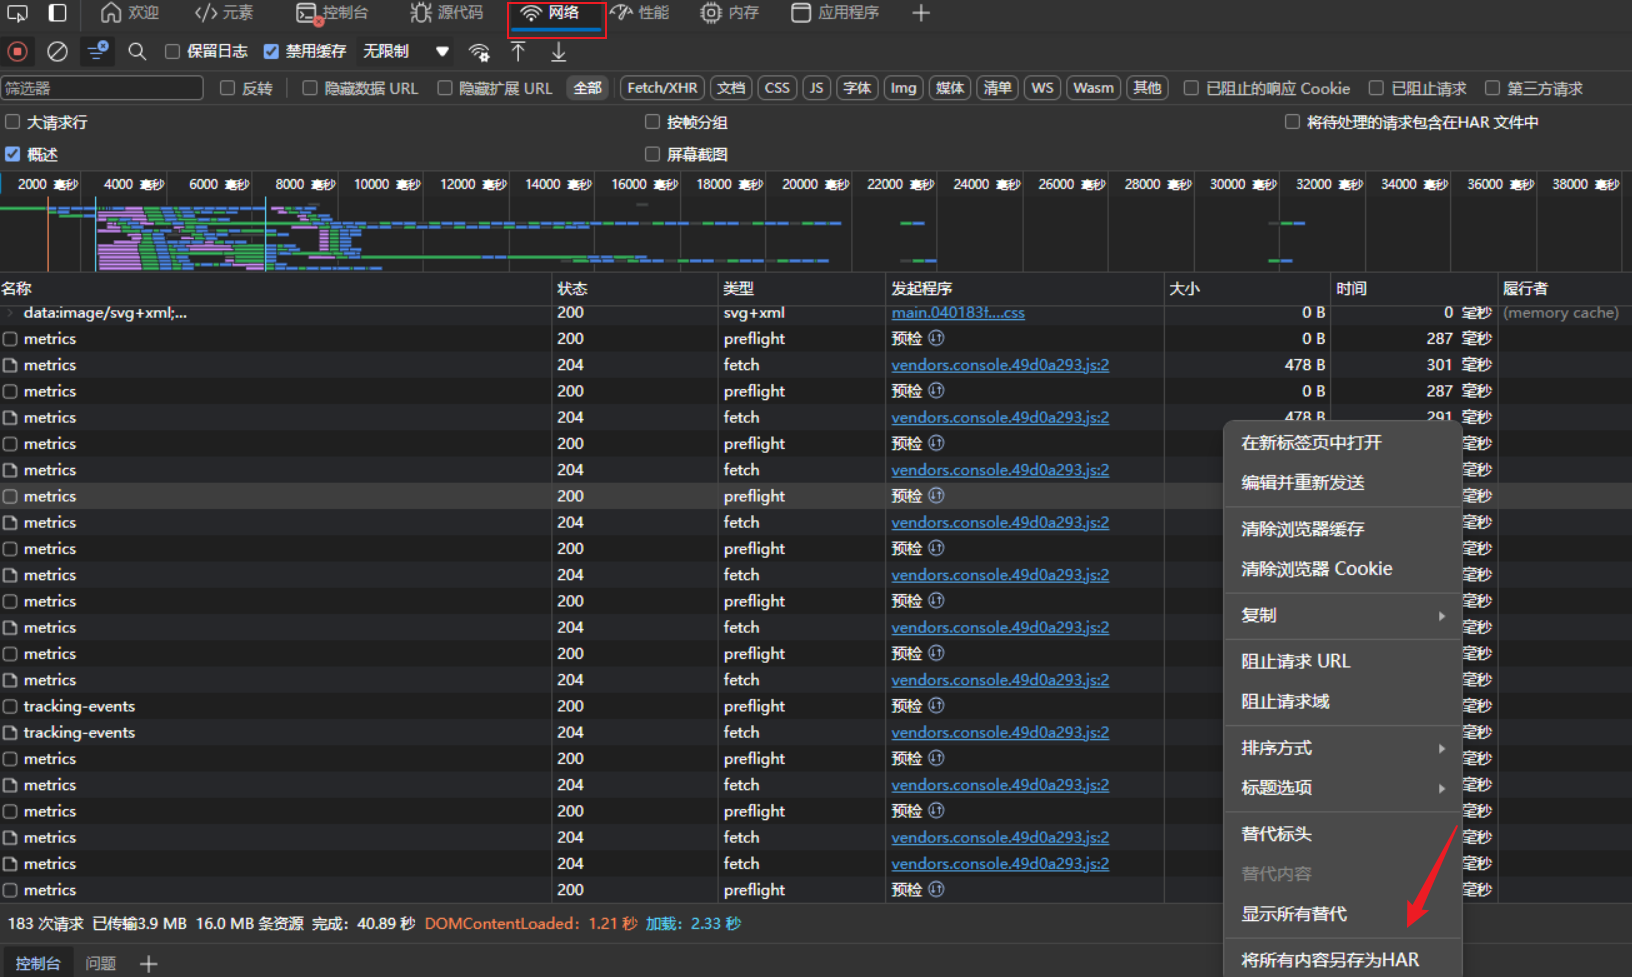This screenshot has height=977, width=1632.
Task: Enable the 大请求行 checkbox
Action: (x=13, y=122)
